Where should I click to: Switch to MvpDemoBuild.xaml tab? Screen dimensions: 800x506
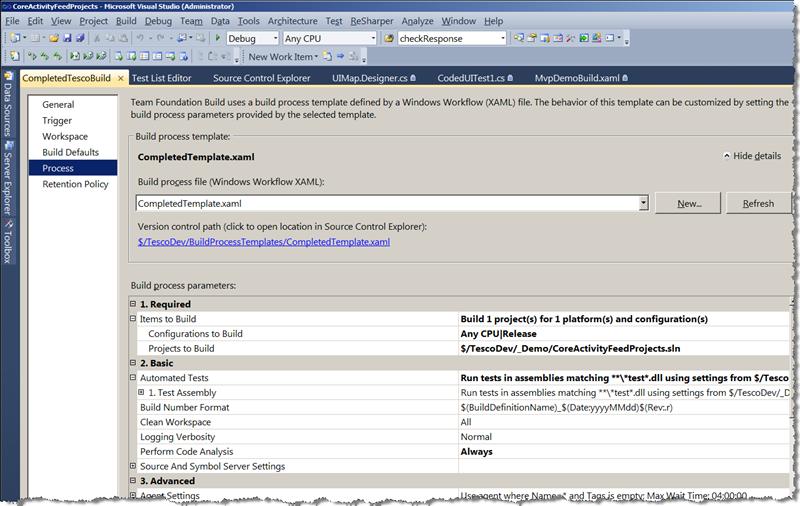[581, 78]
